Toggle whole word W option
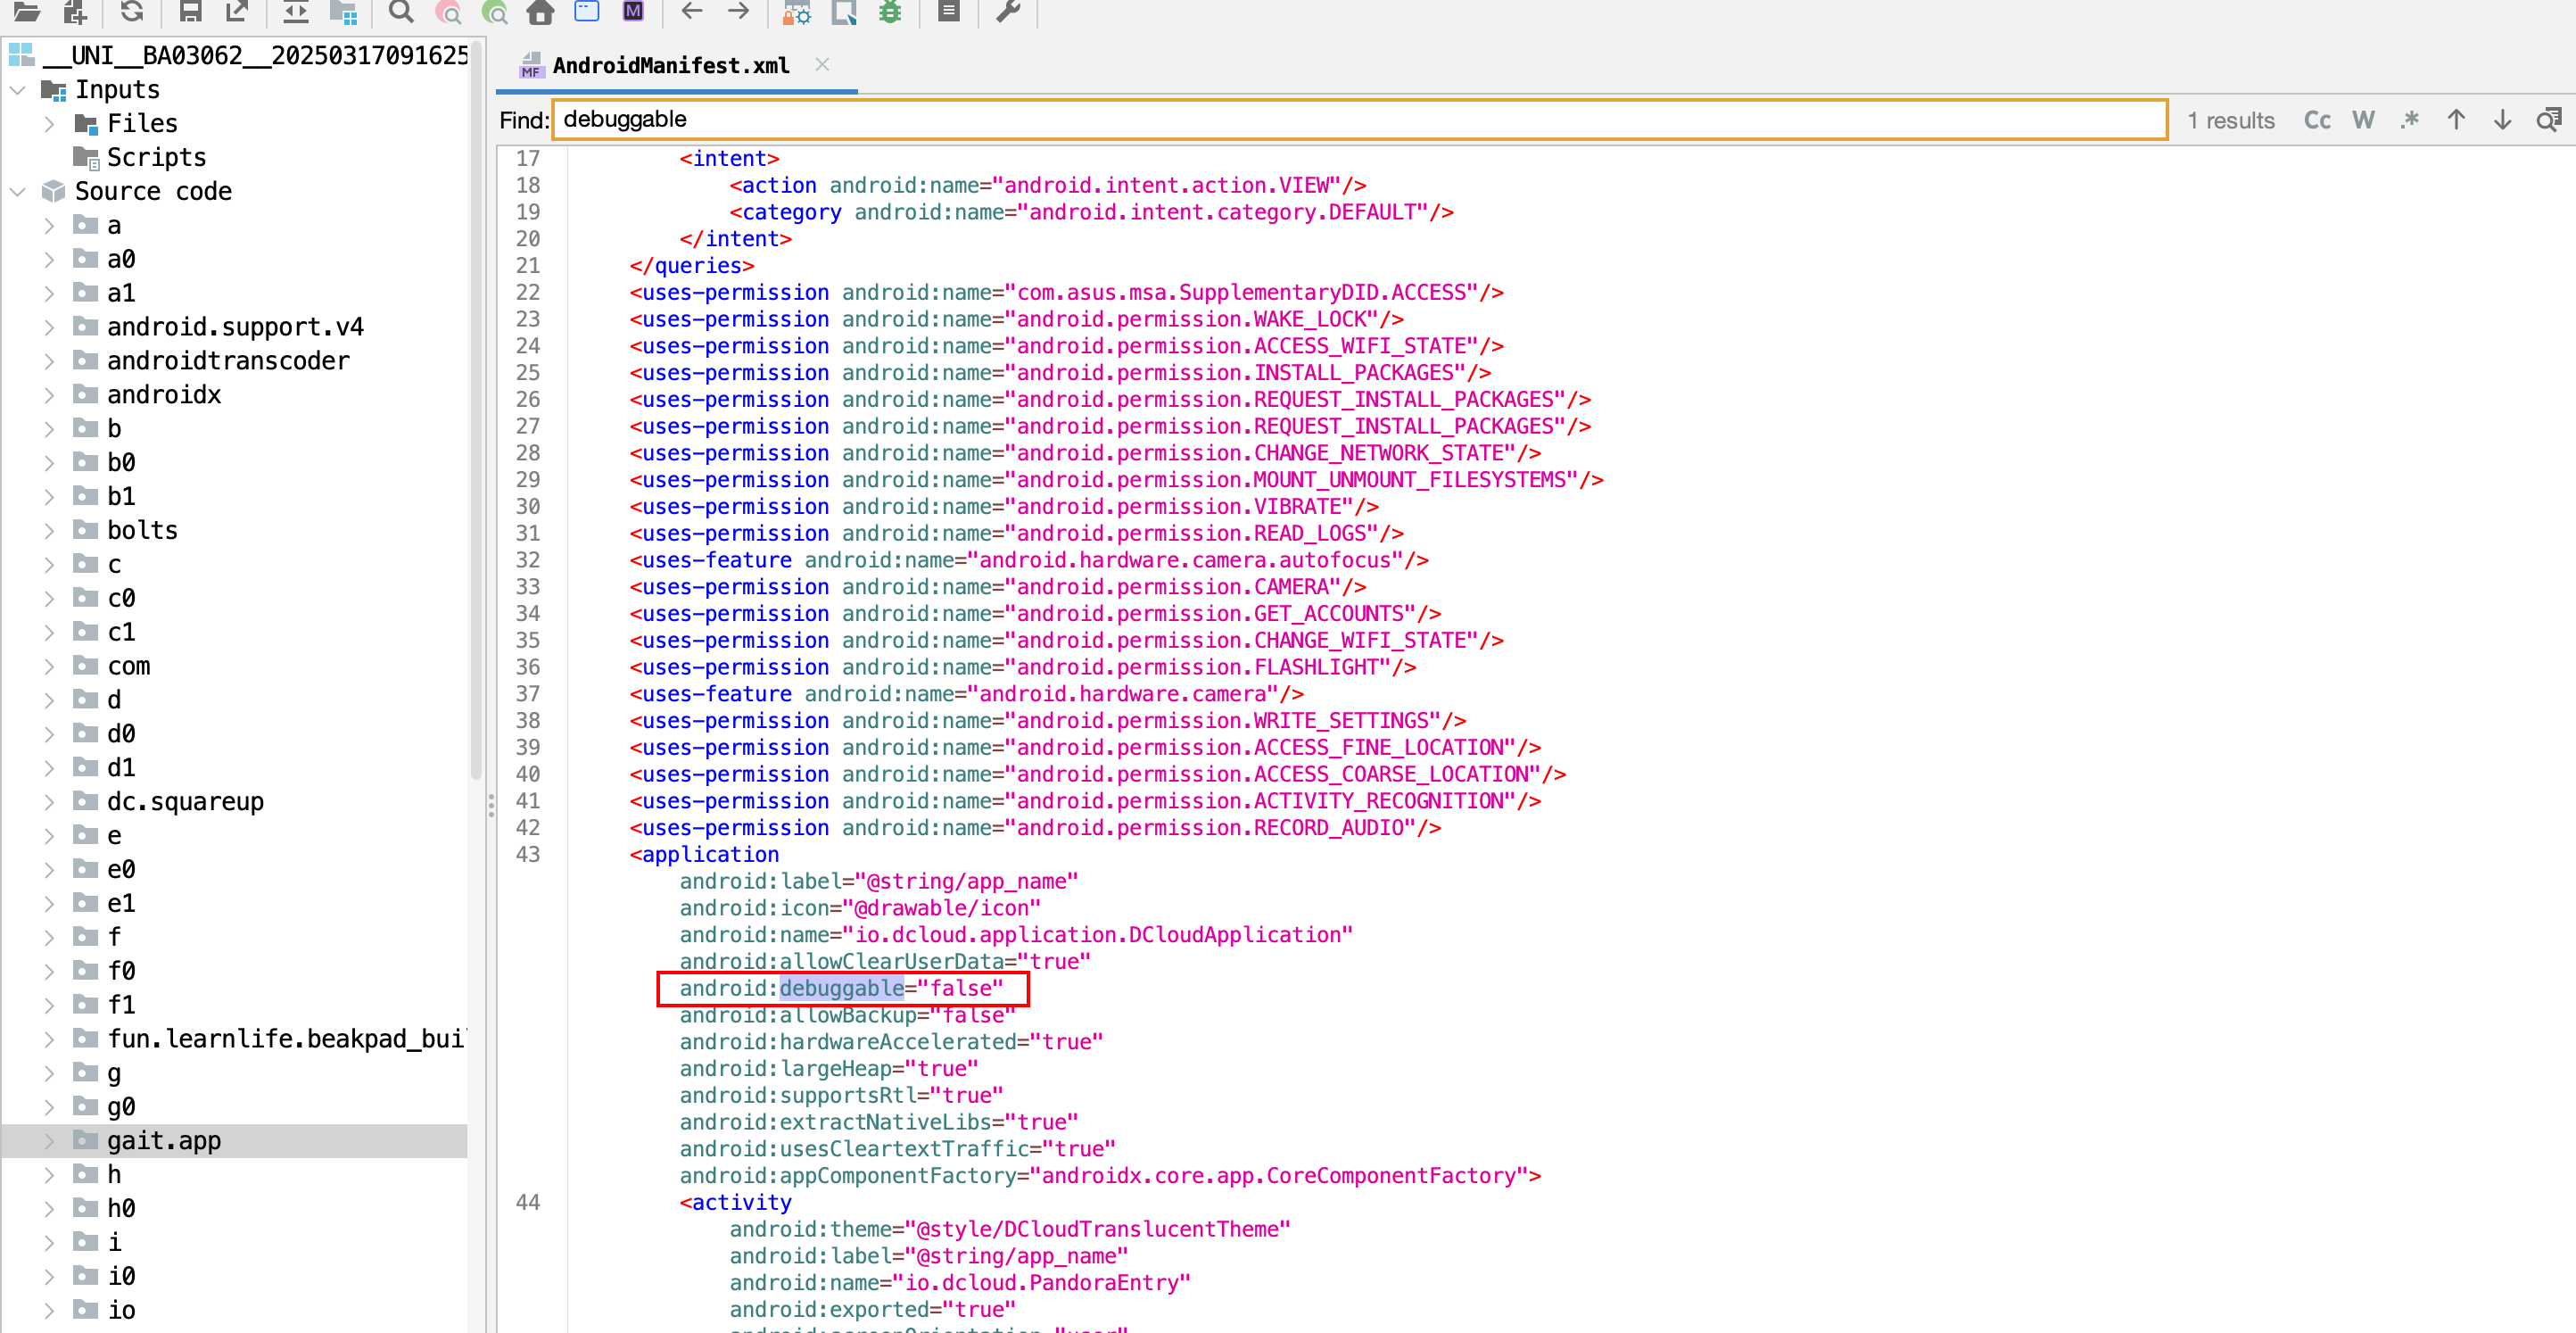2576x1333 pixels. (2362, 120)
